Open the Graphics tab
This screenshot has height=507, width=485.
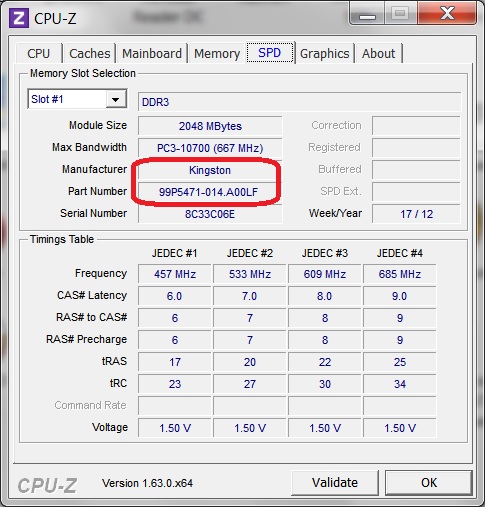(325, 53)
